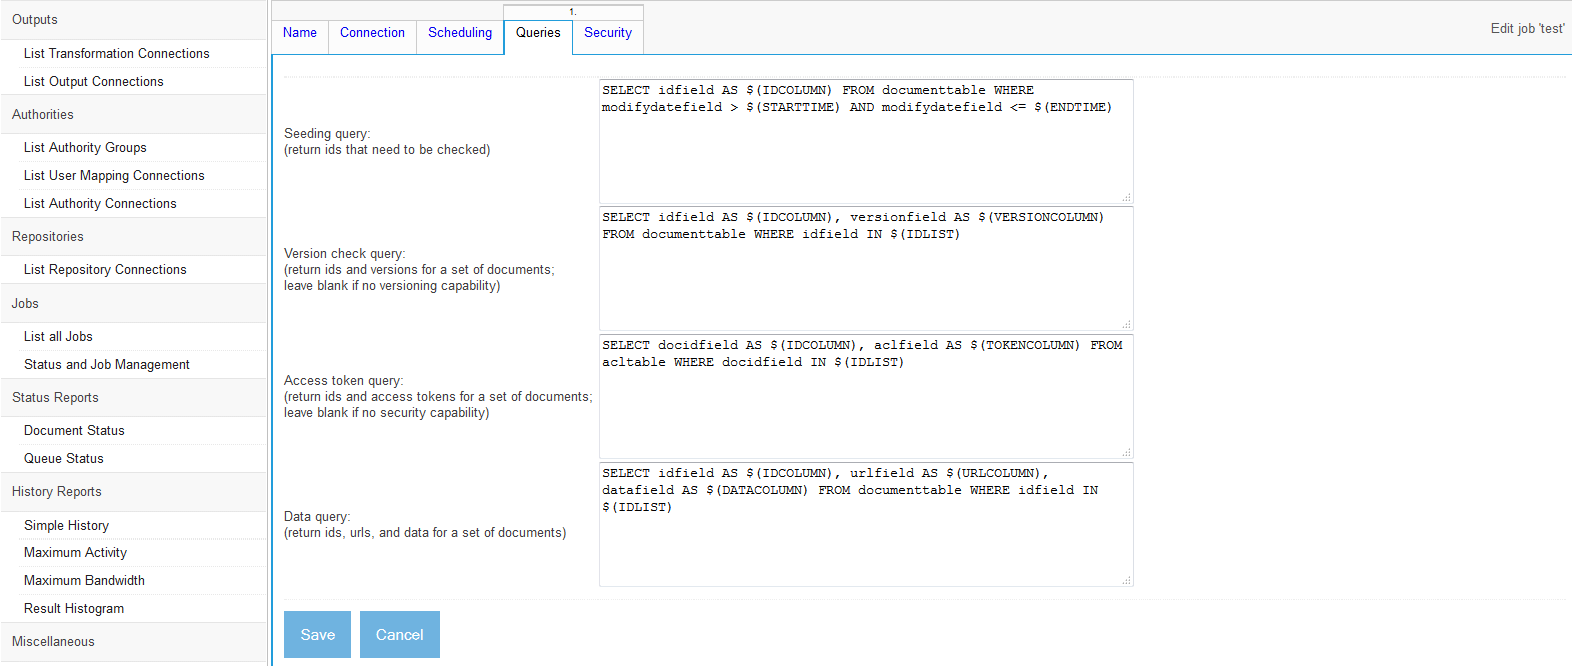
Task: Collapse the Status Reports section header
Action: tap(55, 398)
